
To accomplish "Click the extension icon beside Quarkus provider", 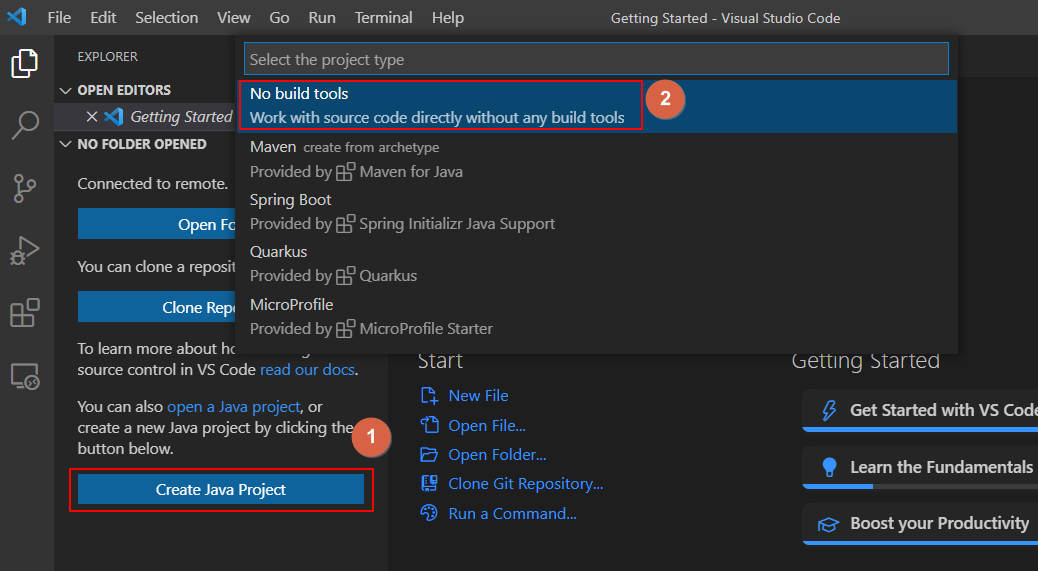I will (x=345, y=276).
